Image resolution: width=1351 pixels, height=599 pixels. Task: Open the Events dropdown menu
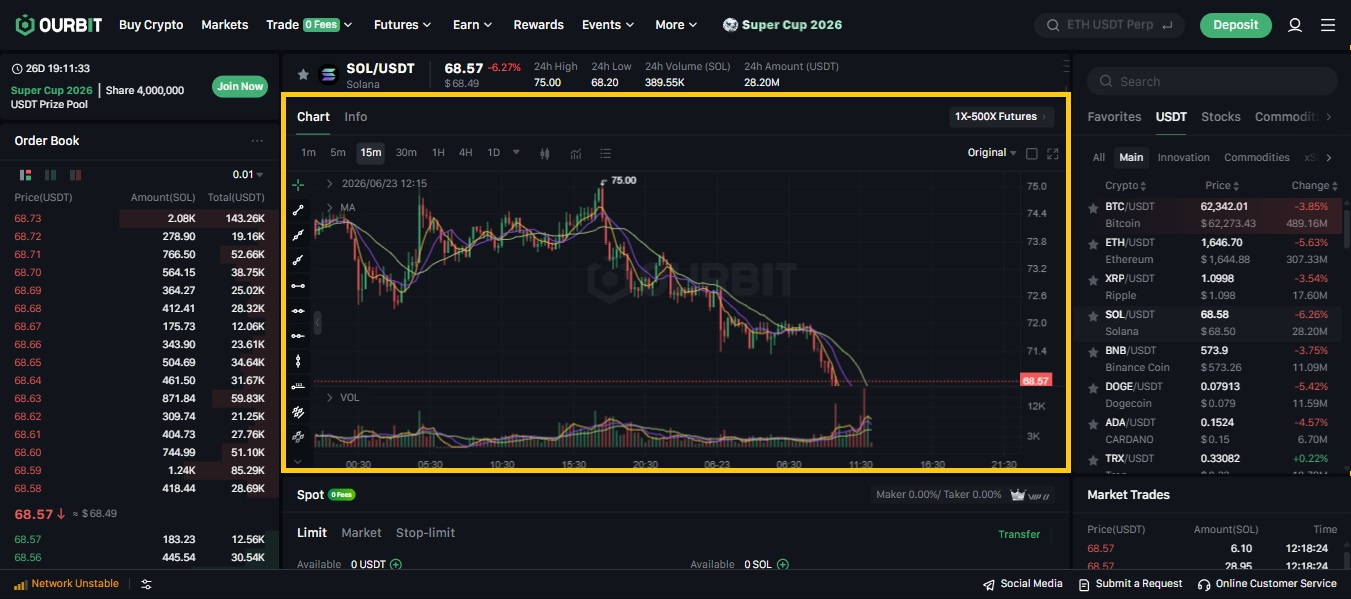pyautogui.click(x=608, y=25)
